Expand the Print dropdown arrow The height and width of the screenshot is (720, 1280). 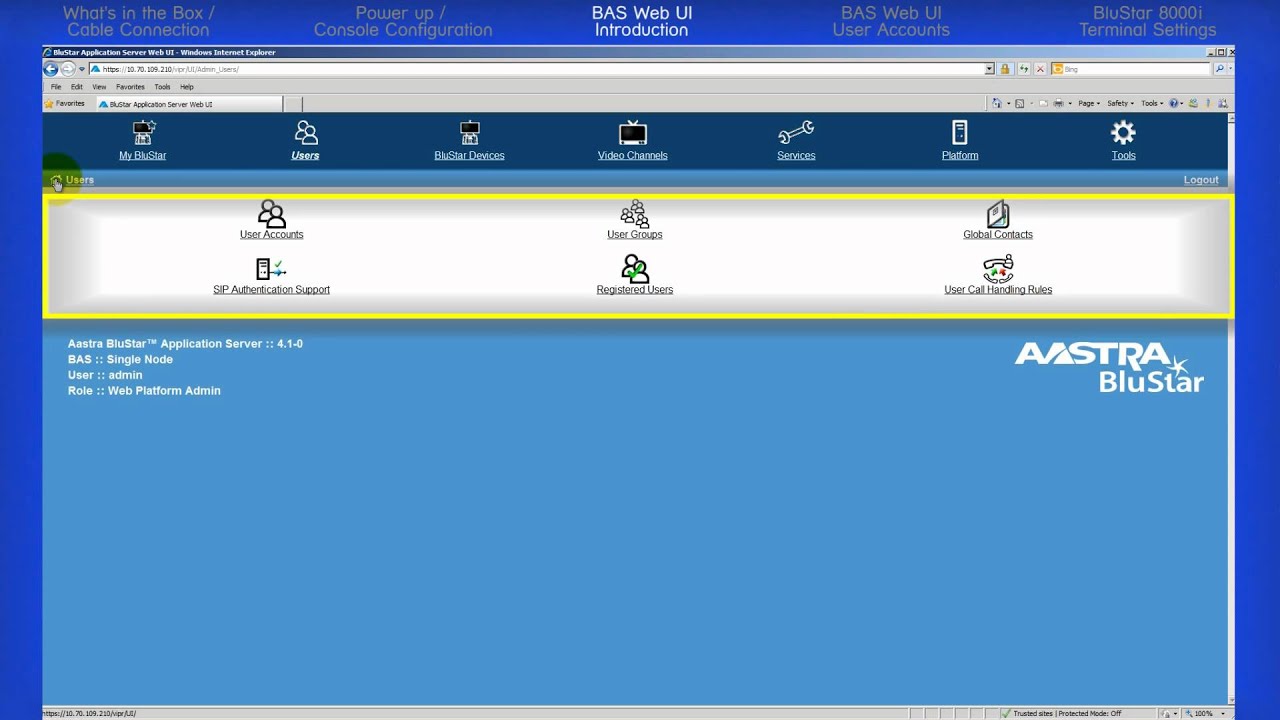pos(1069,103)
